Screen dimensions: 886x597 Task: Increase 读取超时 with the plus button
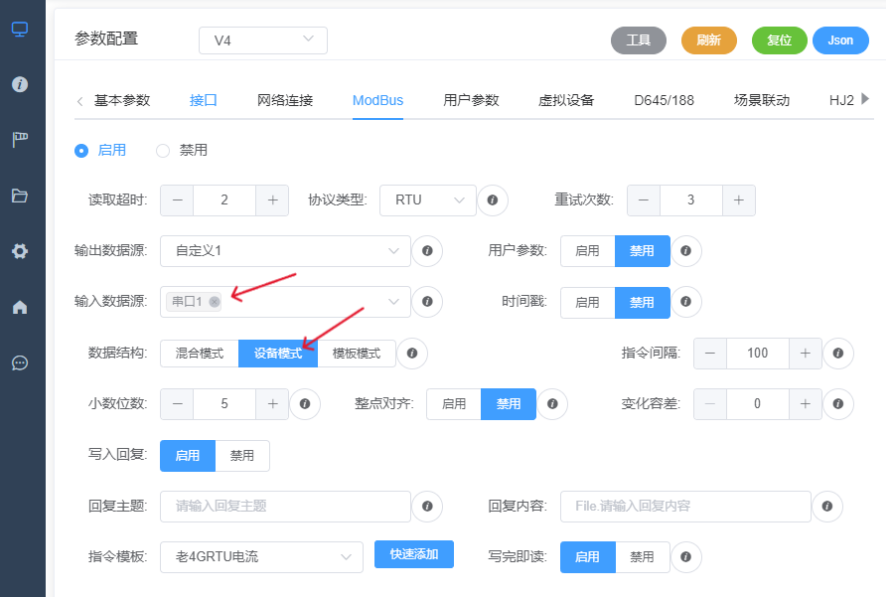click(x=272, y=200)
